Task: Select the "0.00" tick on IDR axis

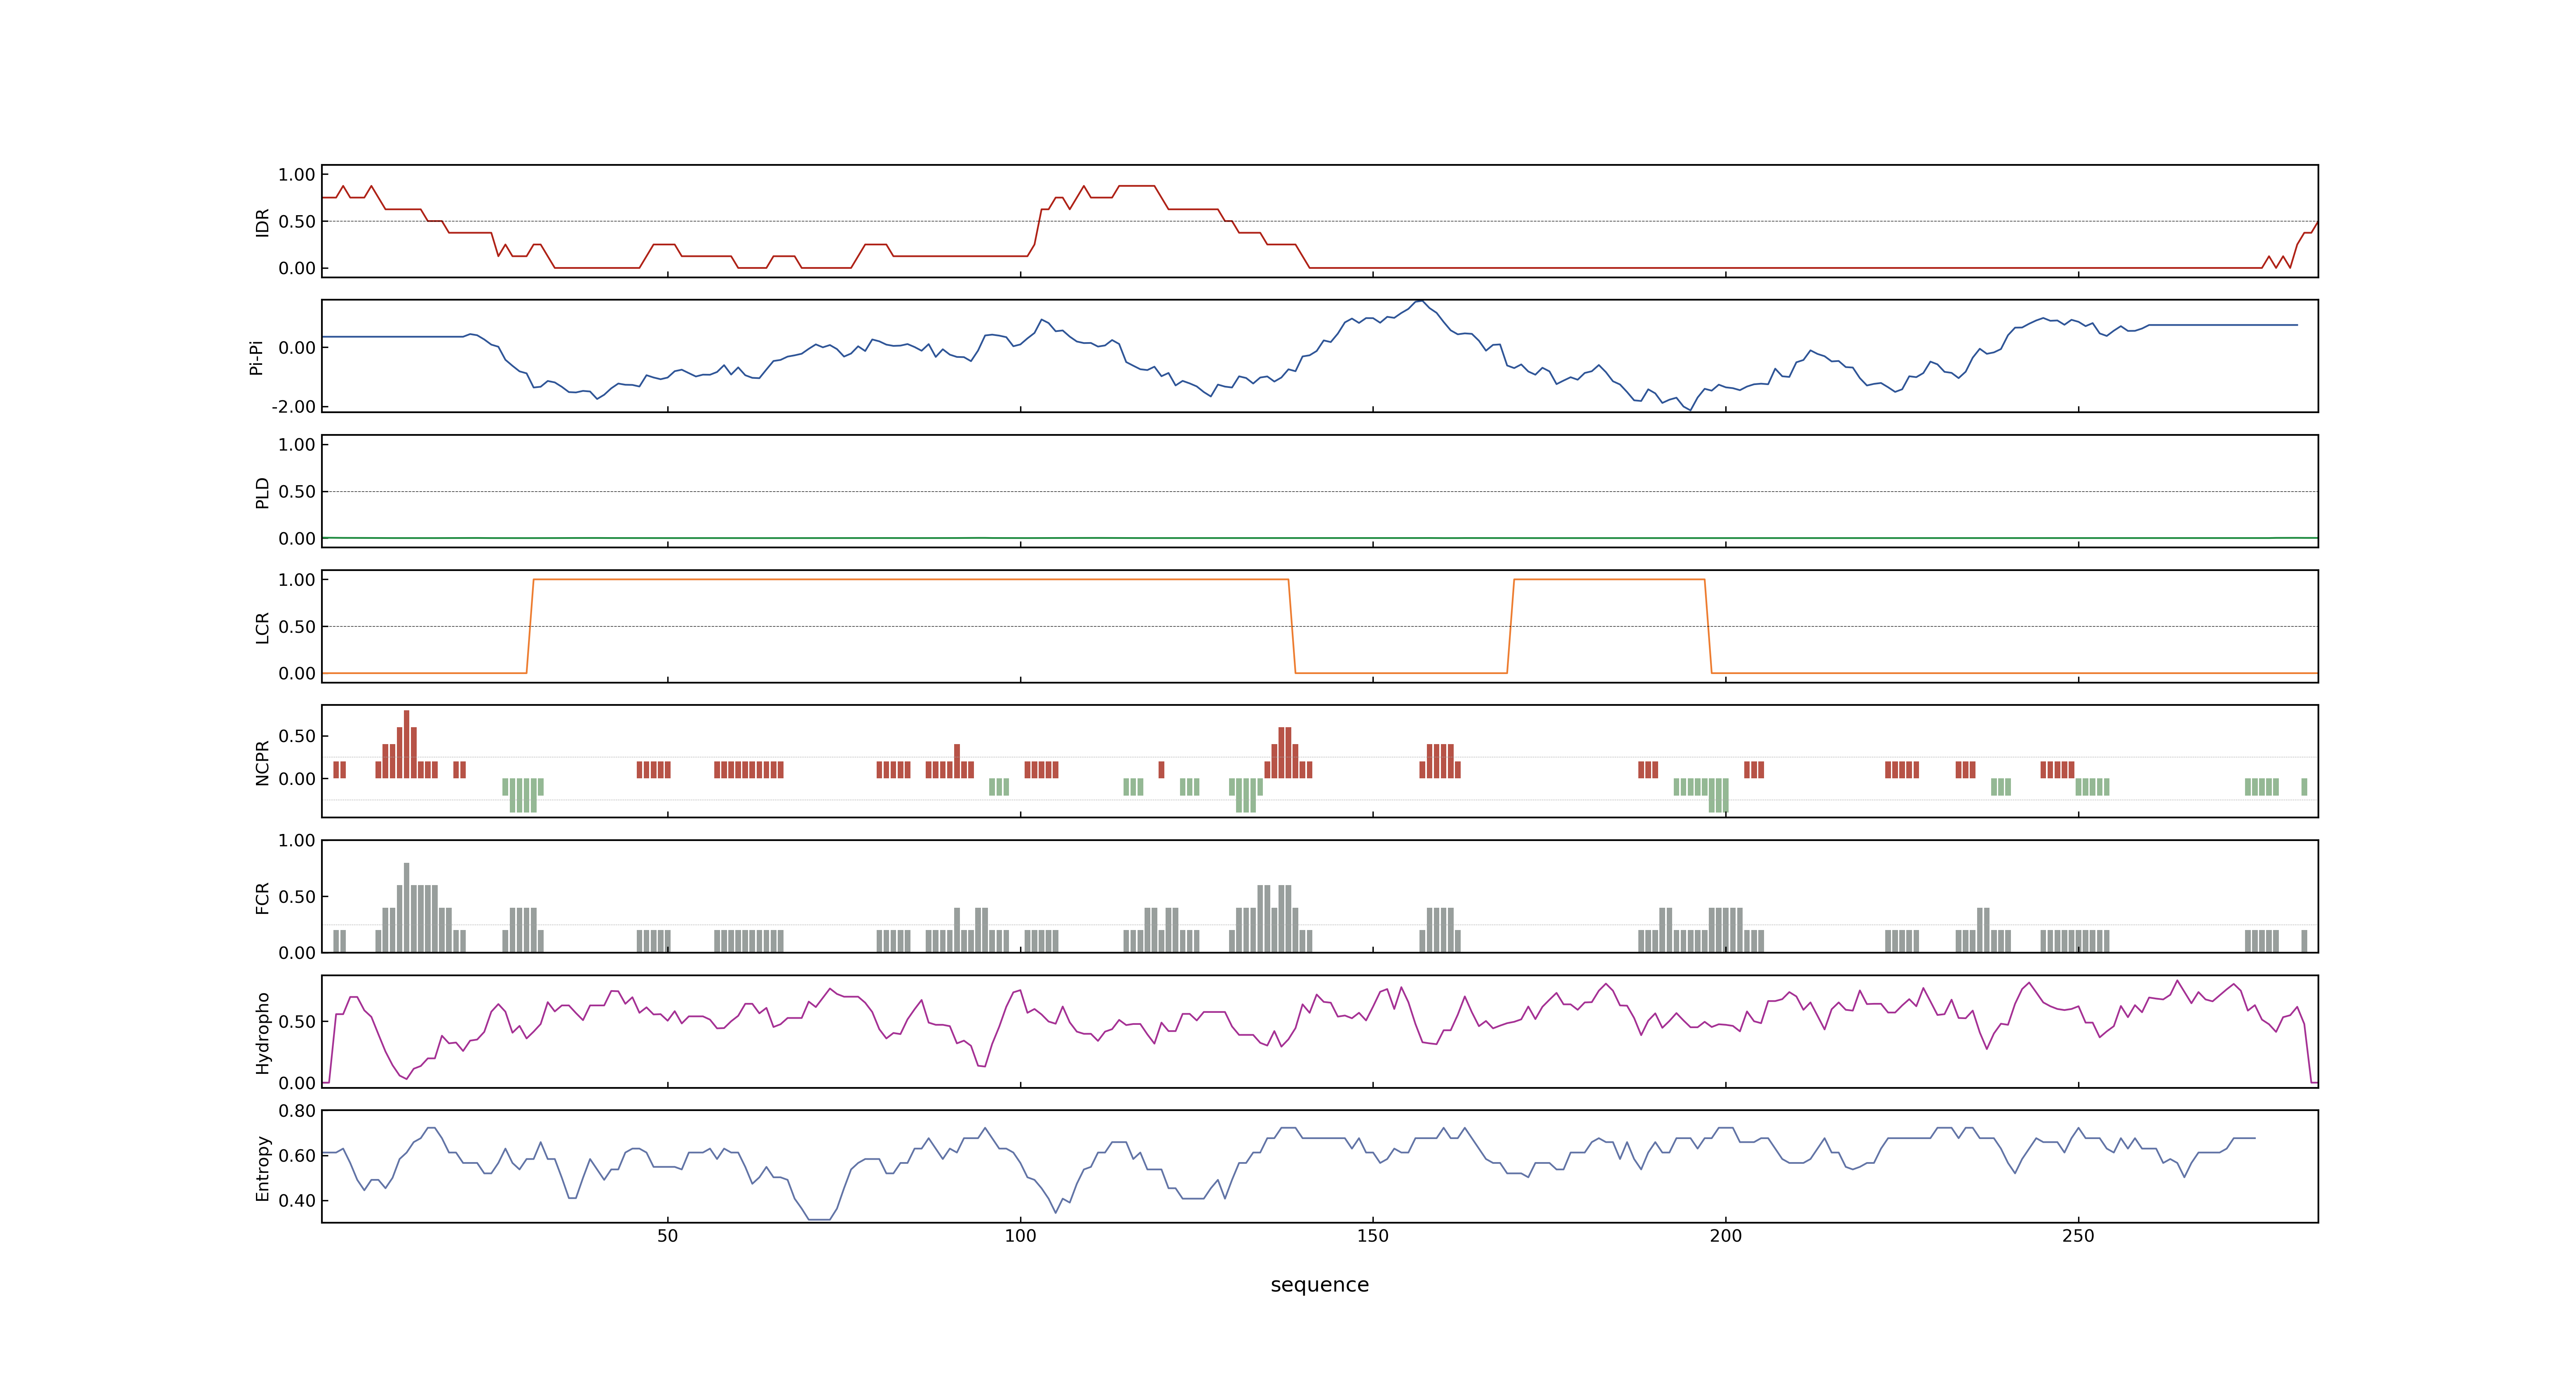Action: [297, 268]
